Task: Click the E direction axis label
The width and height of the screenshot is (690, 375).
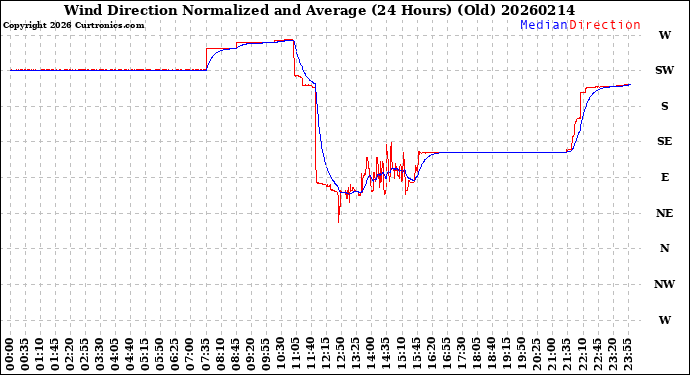Action: coord(664,177)
